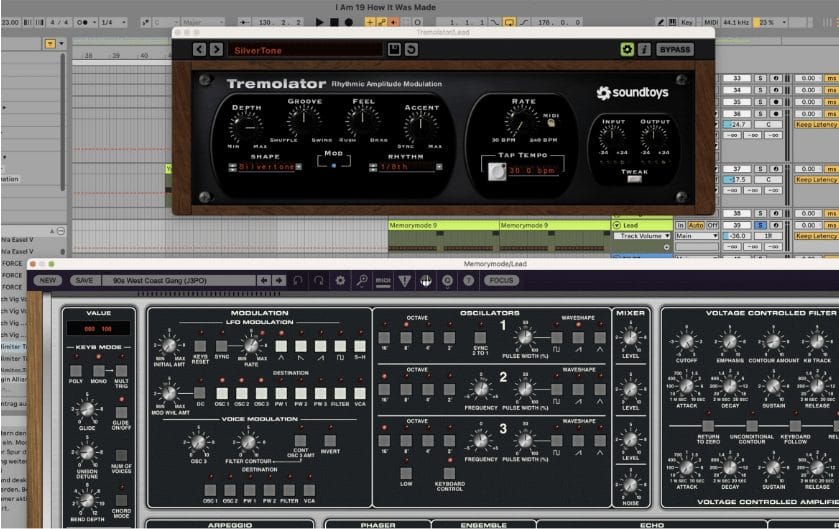
Task: Revert Tremolator preset with undo arrow icon
Action: point(411,50)
